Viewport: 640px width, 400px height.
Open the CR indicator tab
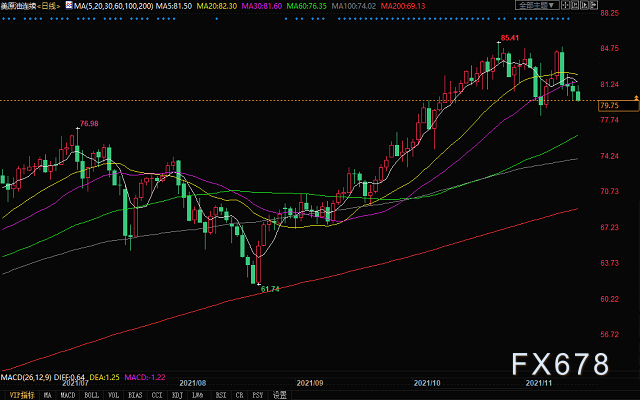[x=240, y=395]
